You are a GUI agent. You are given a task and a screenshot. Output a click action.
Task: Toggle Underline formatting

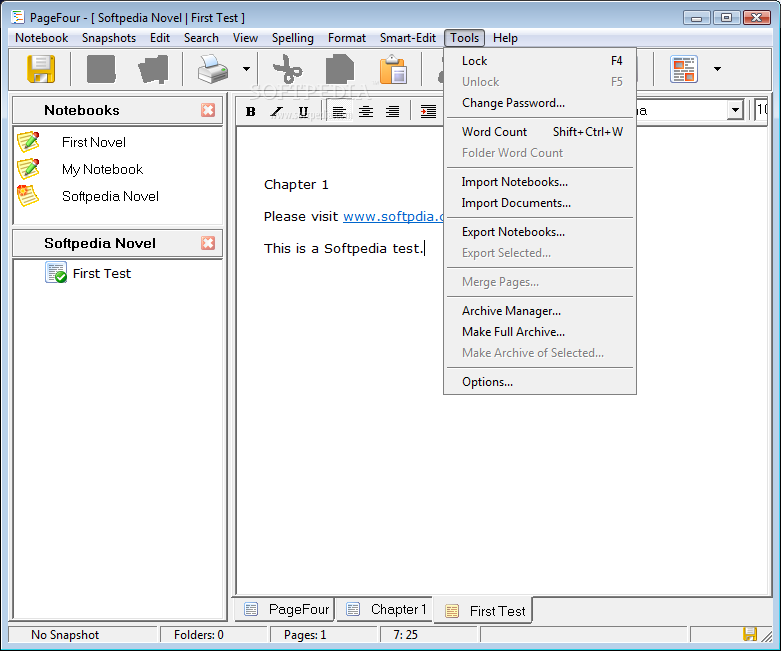click(x=303, y=111)
